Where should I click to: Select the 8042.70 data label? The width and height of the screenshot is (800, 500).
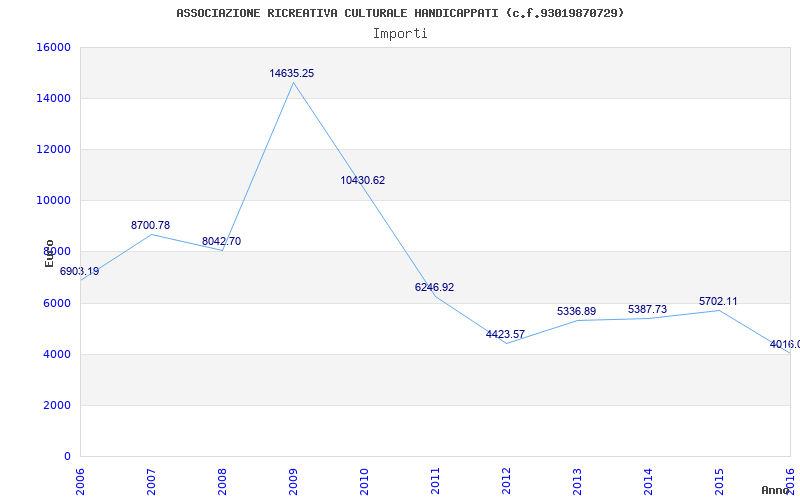coord(221,241)
